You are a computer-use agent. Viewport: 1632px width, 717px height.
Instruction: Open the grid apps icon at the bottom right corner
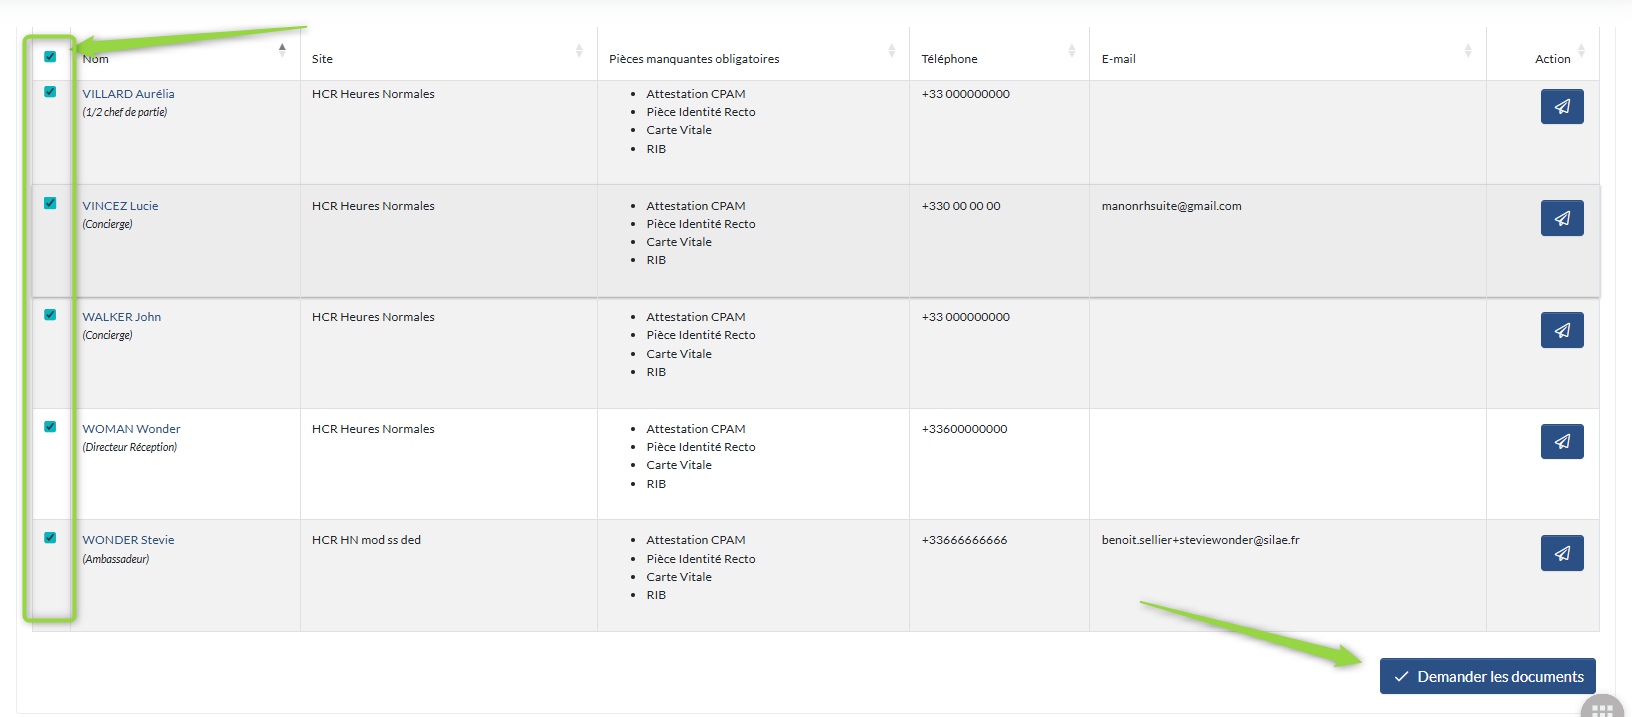click(1602, 708)
